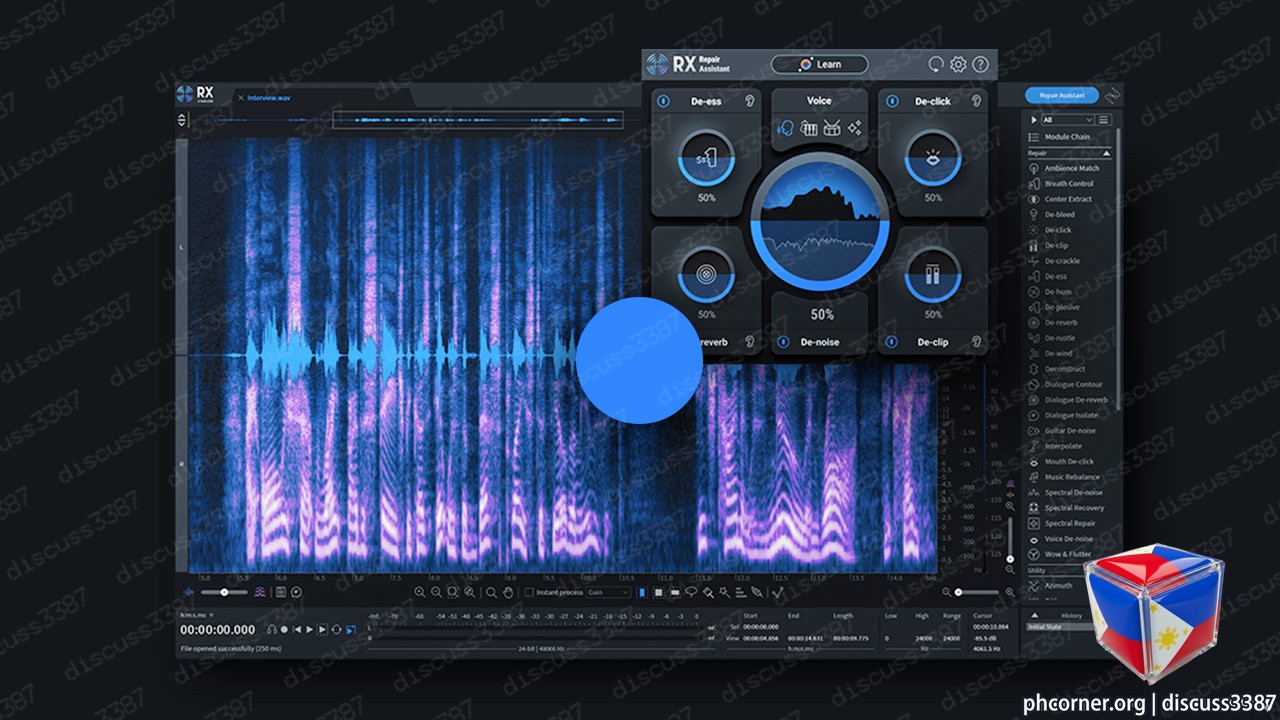Toggle De-clip power button
The width and height of the screenshot is (1280, 720).
(x=890, y=342)
